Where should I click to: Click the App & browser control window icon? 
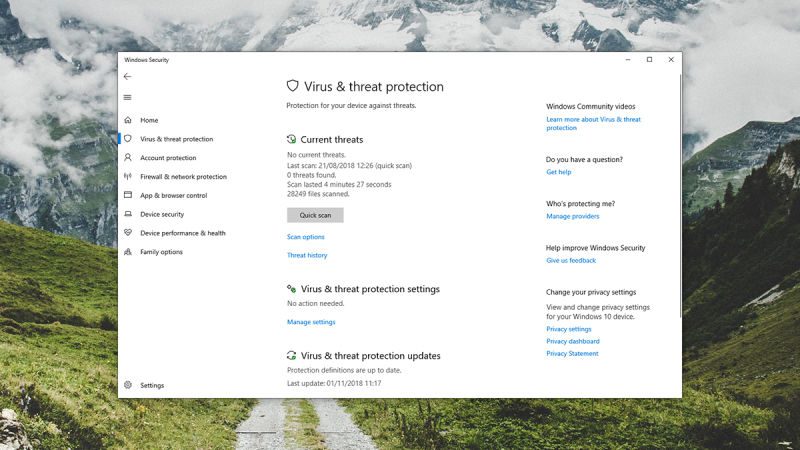(x=128, y=195)
